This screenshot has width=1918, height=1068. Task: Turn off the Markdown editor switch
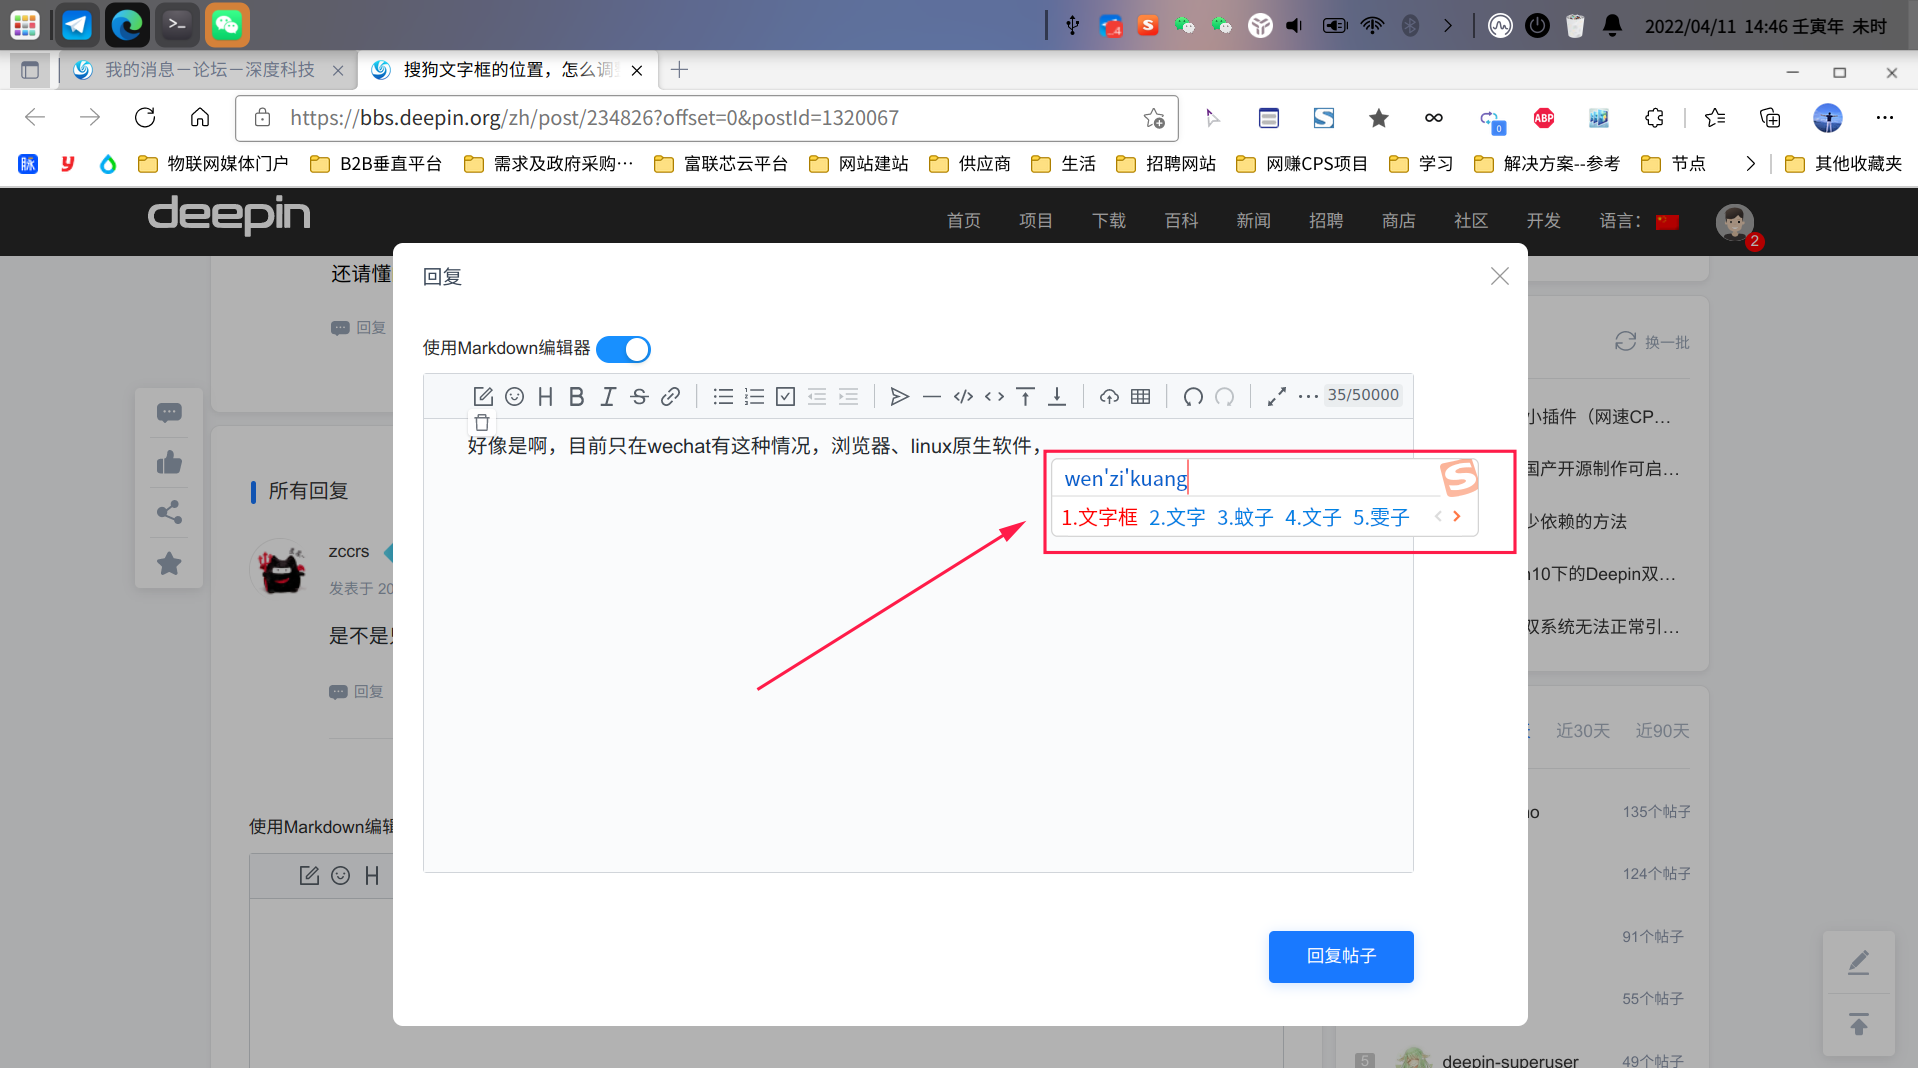pyautogui.click(x=623, y=349)
